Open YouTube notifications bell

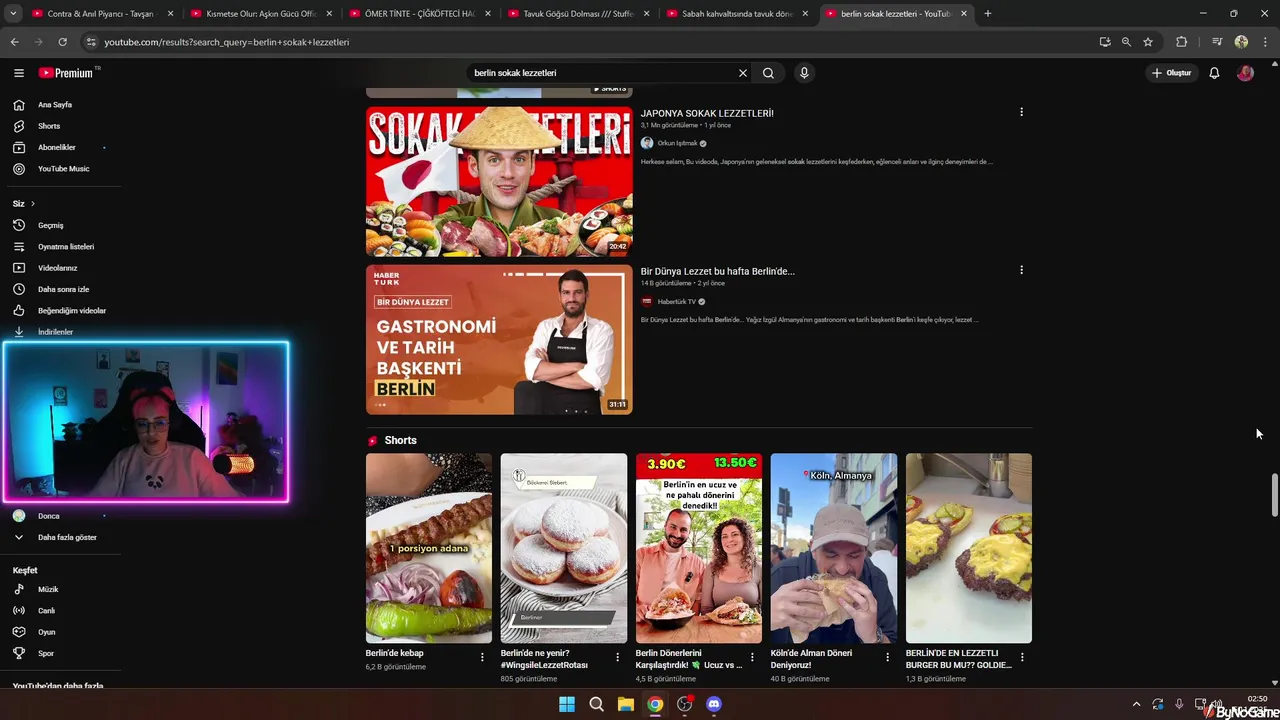1214,73
